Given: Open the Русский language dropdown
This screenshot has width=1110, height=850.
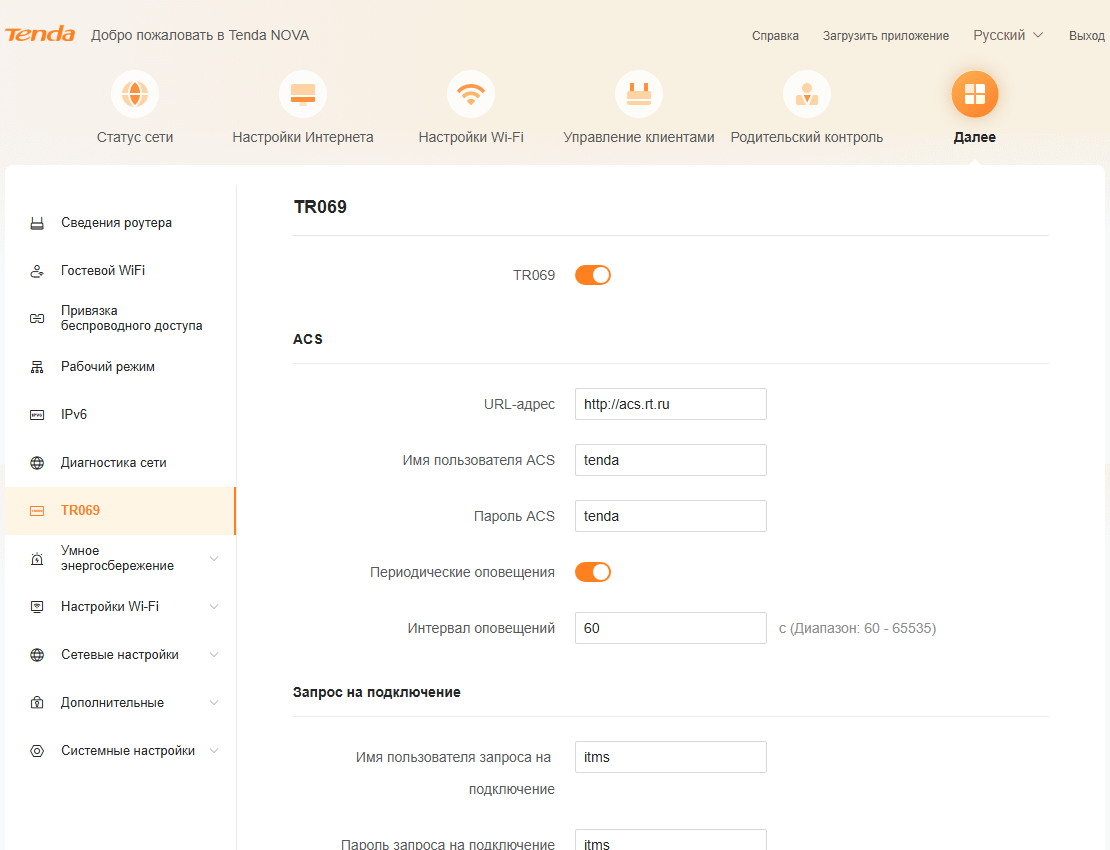Looking at the screenshot, I should pos(1007,35).
